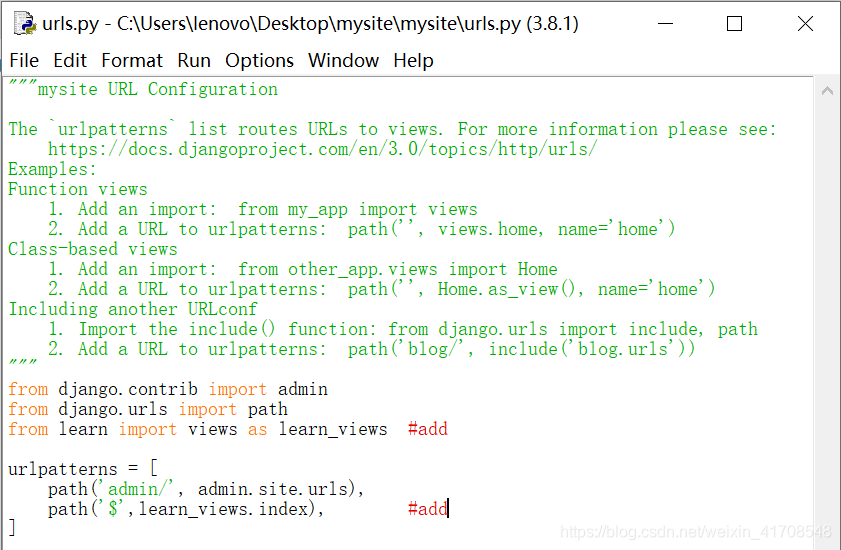Click the closing bracket ']' line
Viewport: 841px width, 550px height.
(x=12, y=528)
